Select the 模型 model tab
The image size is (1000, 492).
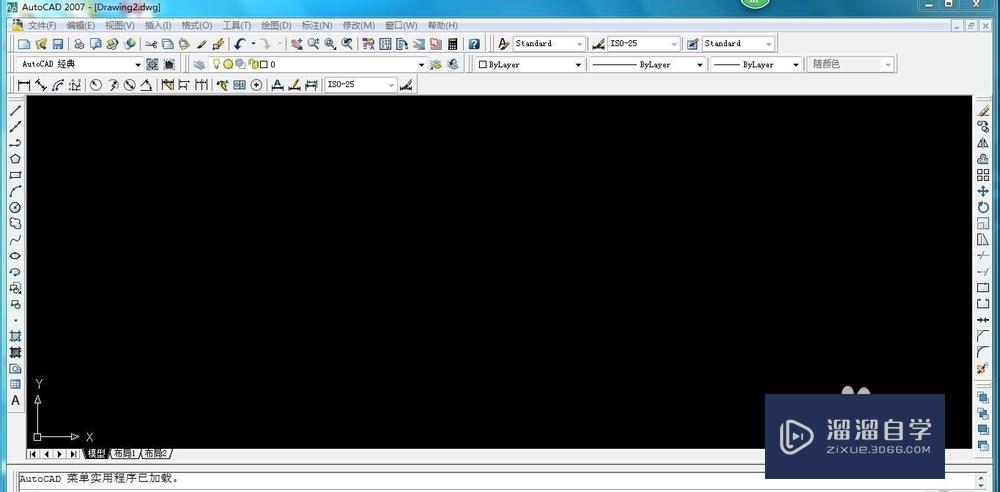coord(96,454)
